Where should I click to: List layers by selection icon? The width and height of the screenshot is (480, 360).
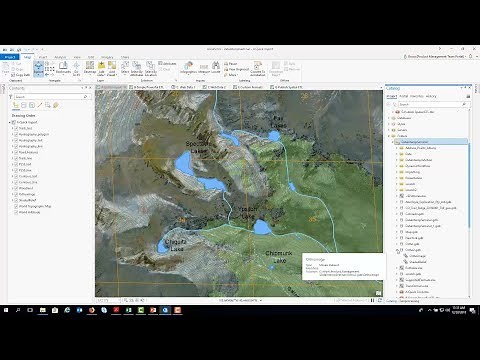[x=32, y=105]
